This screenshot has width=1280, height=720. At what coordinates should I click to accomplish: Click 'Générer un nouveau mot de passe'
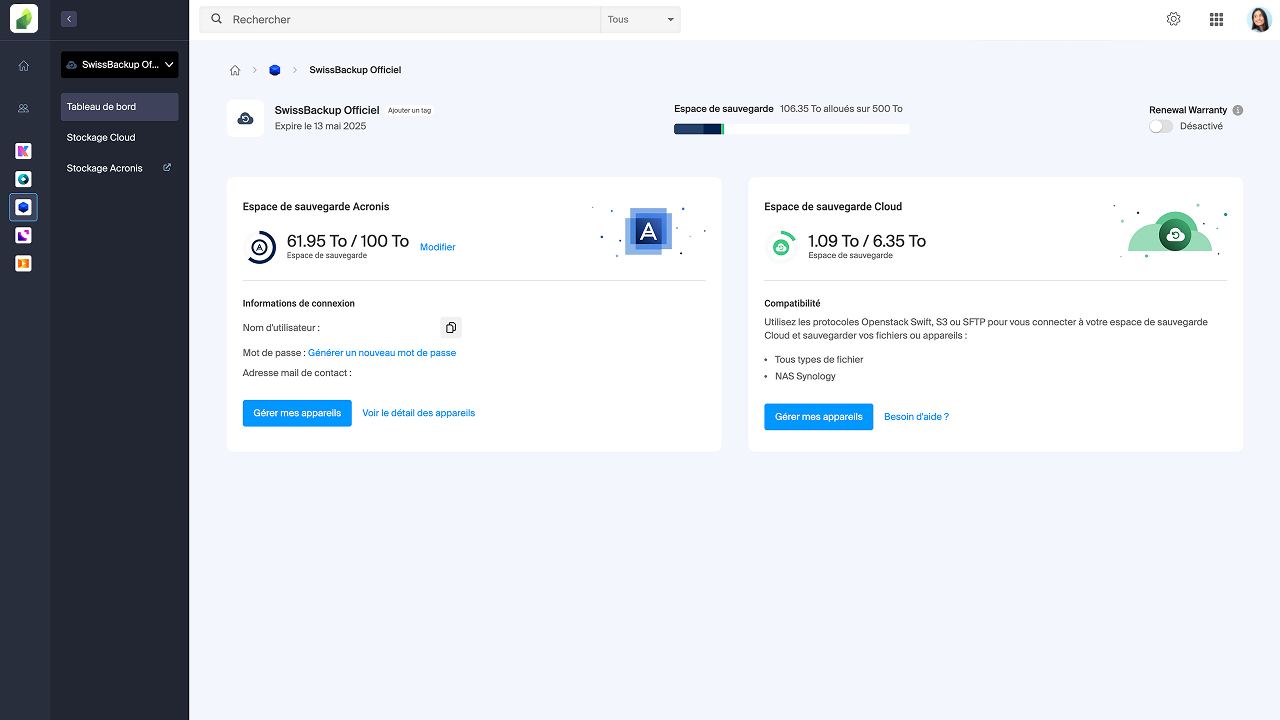382,352
